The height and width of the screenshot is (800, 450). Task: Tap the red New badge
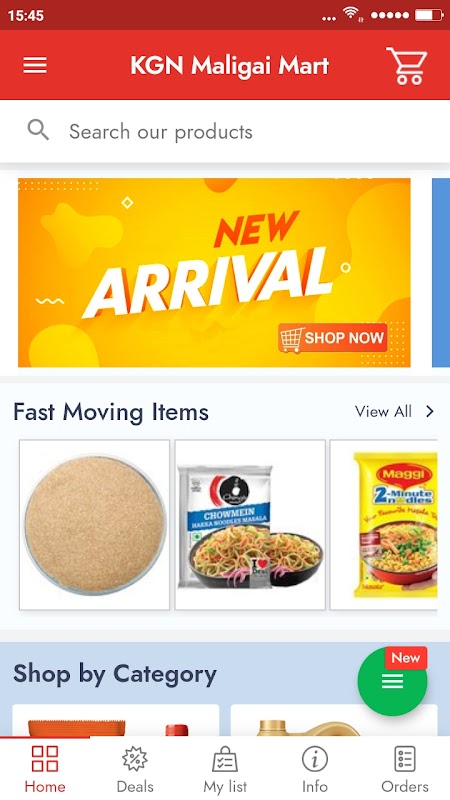[x=406, y=658]
